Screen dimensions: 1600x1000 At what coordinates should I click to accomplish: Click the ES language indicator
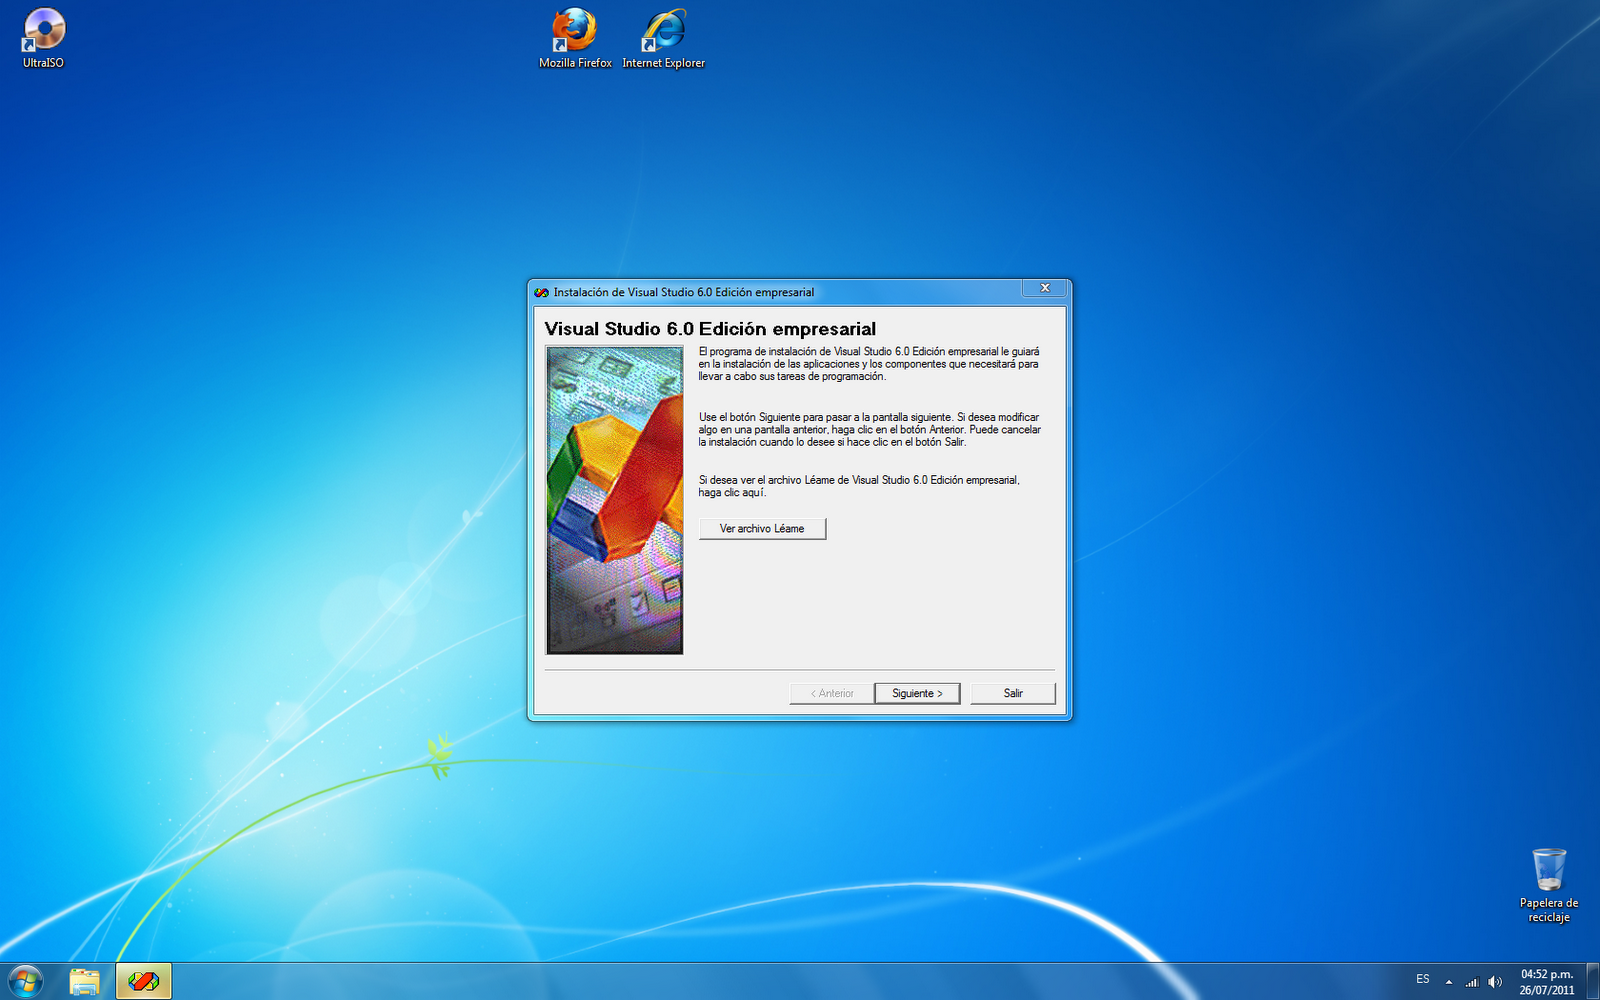1423,979
